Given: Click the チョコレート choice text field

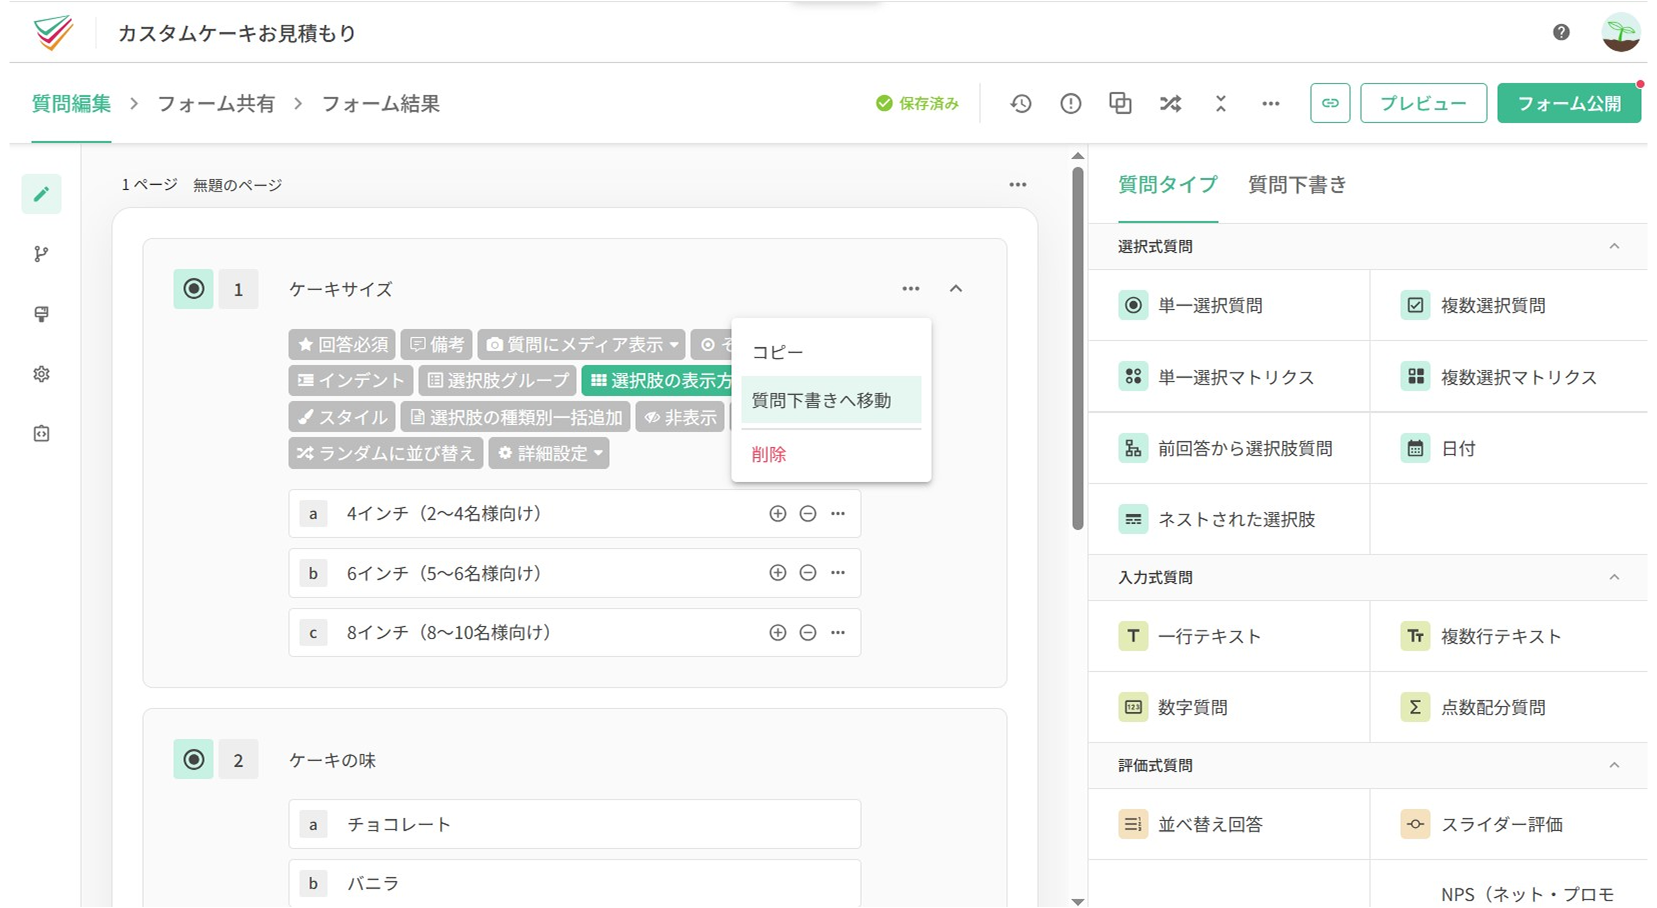Looking at the screenshot, I should click(x=575, y=824).
